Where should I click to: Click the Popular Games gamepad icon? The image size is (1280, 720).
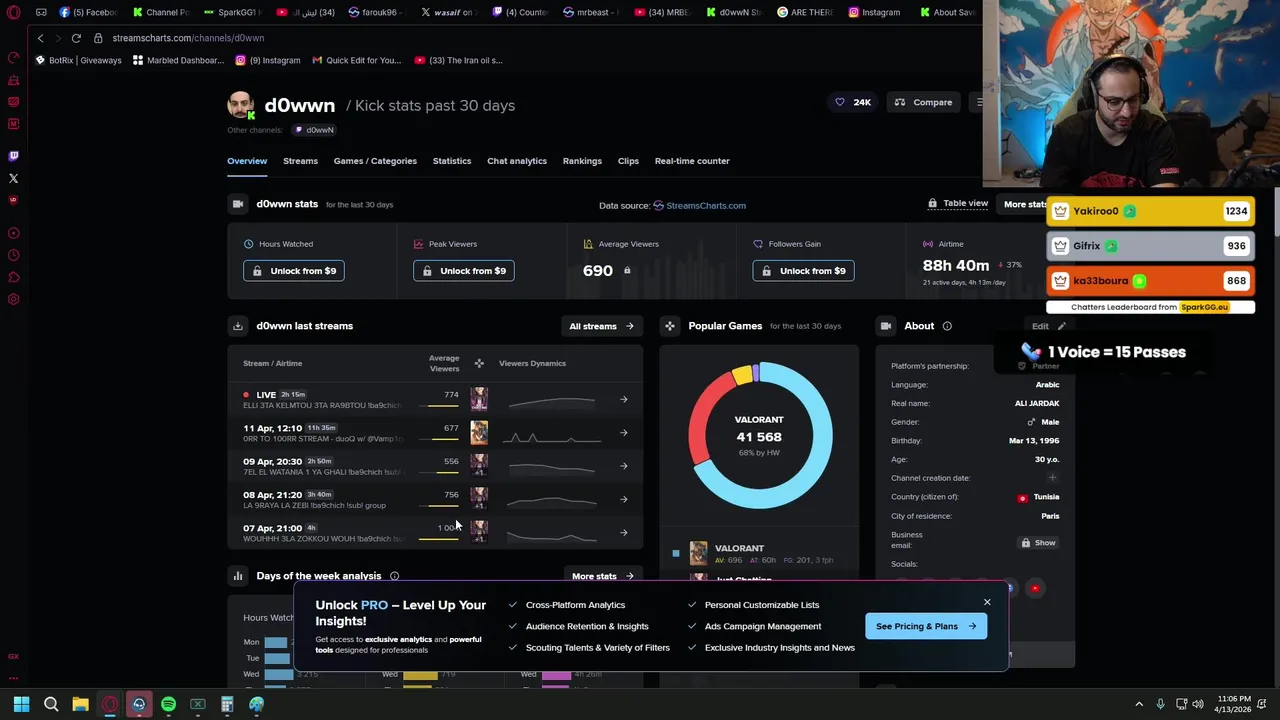tap(670, 326)
